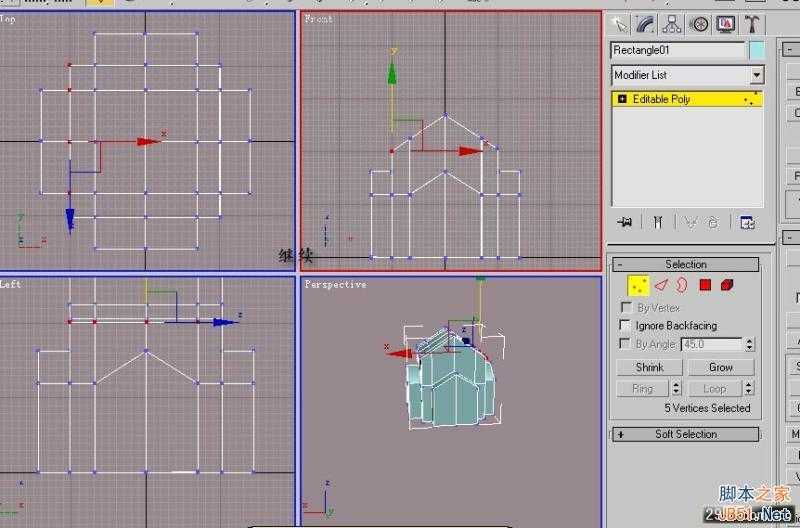Screen dimensions: 800x528
Task: Select Polygon sub-object level icon
Action: coord(705,285)
